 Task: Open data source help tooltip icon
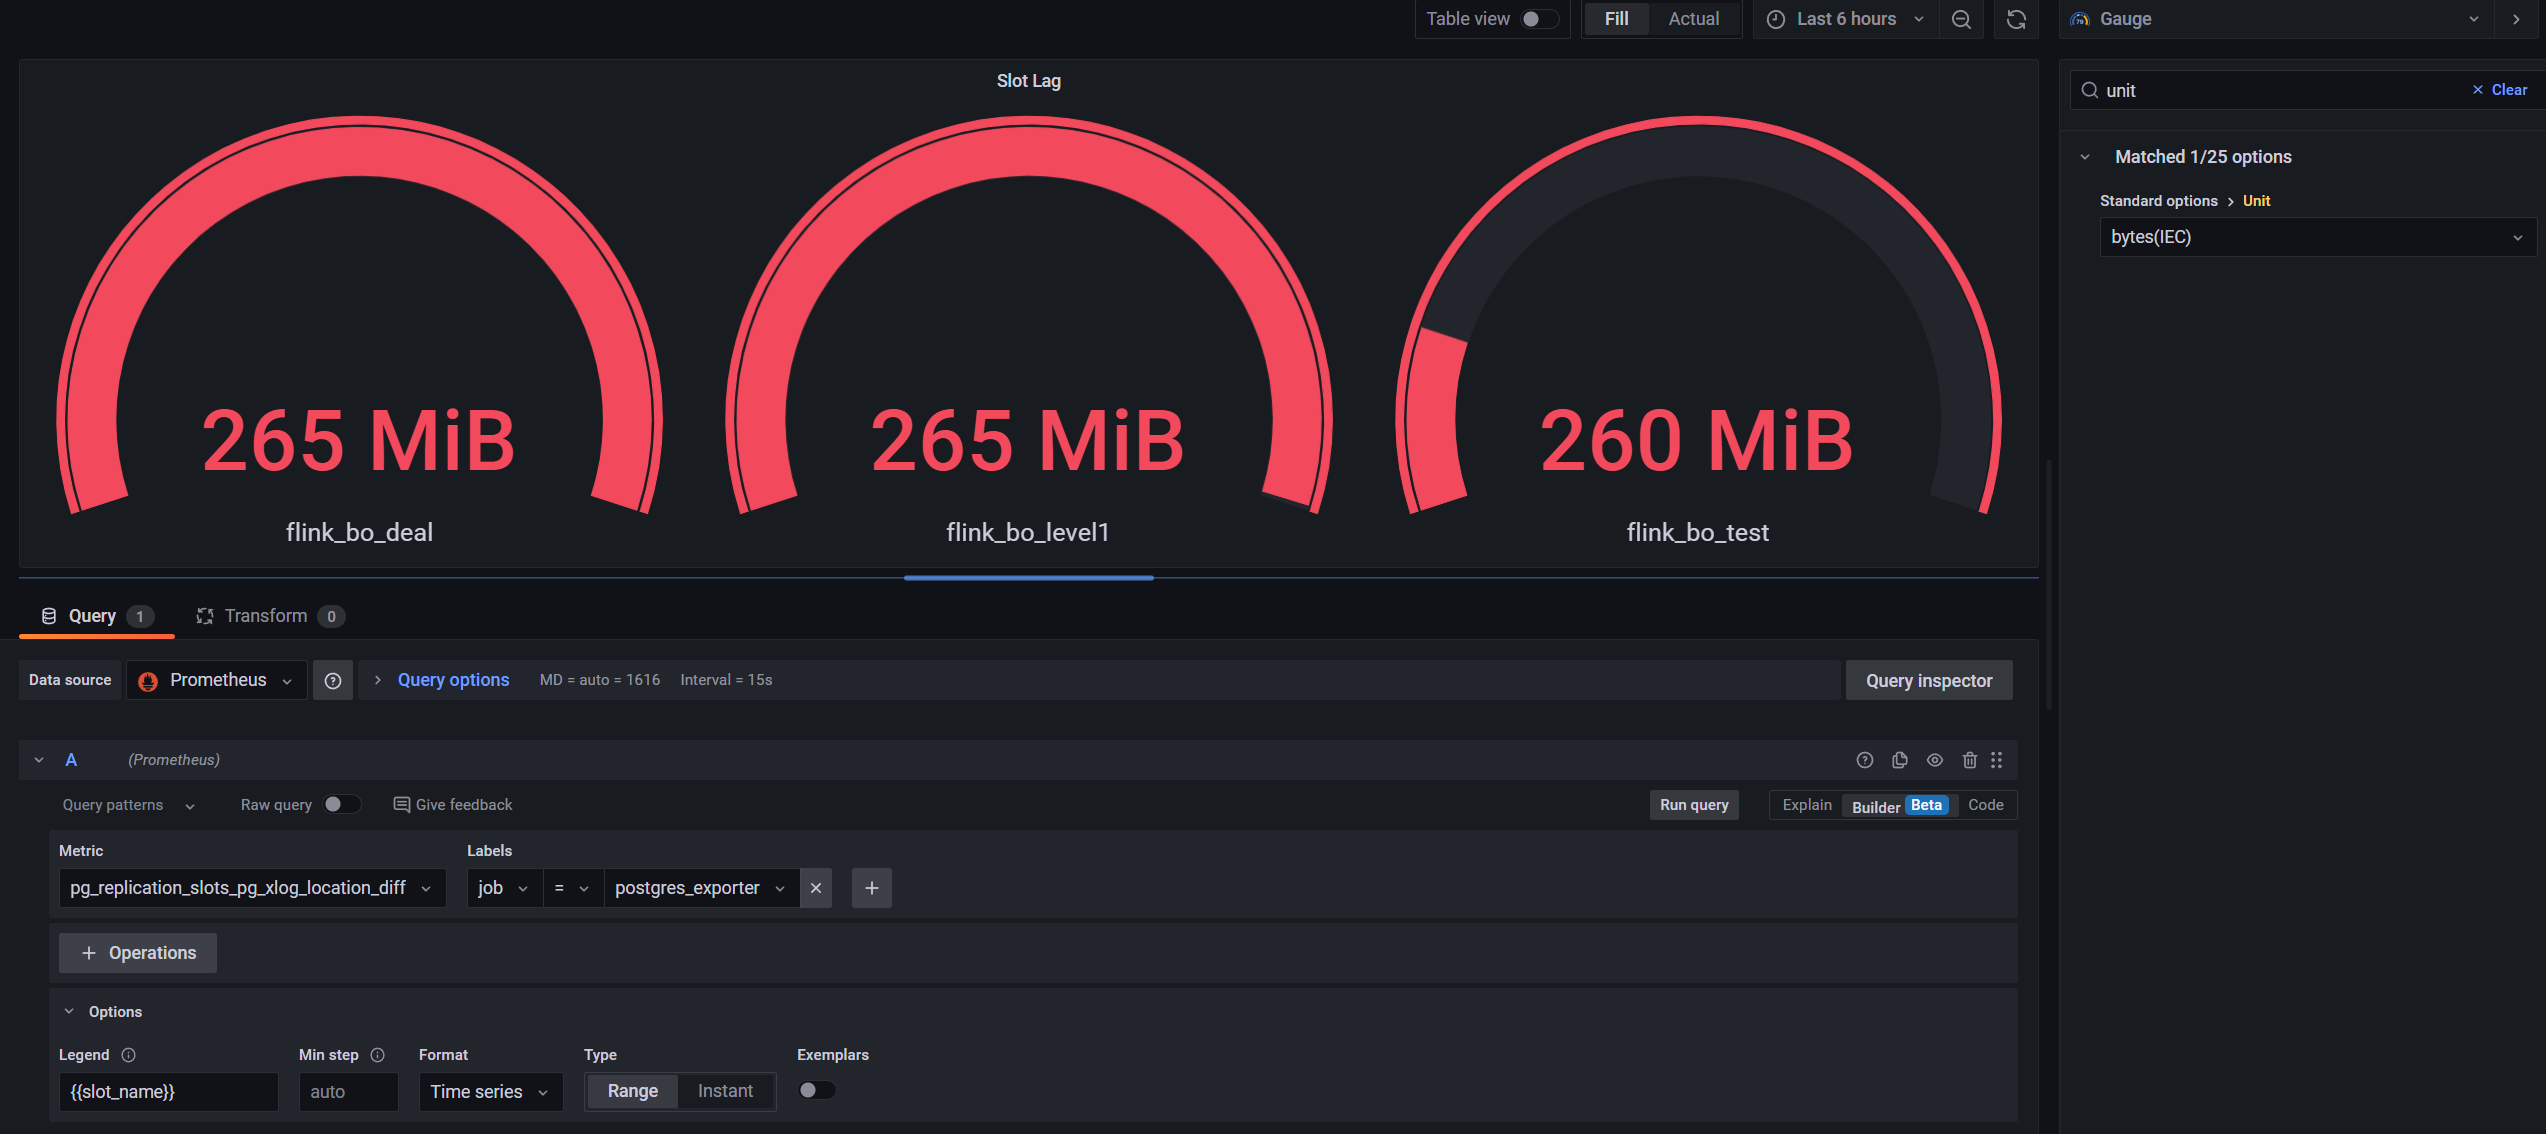click(333, 680)
